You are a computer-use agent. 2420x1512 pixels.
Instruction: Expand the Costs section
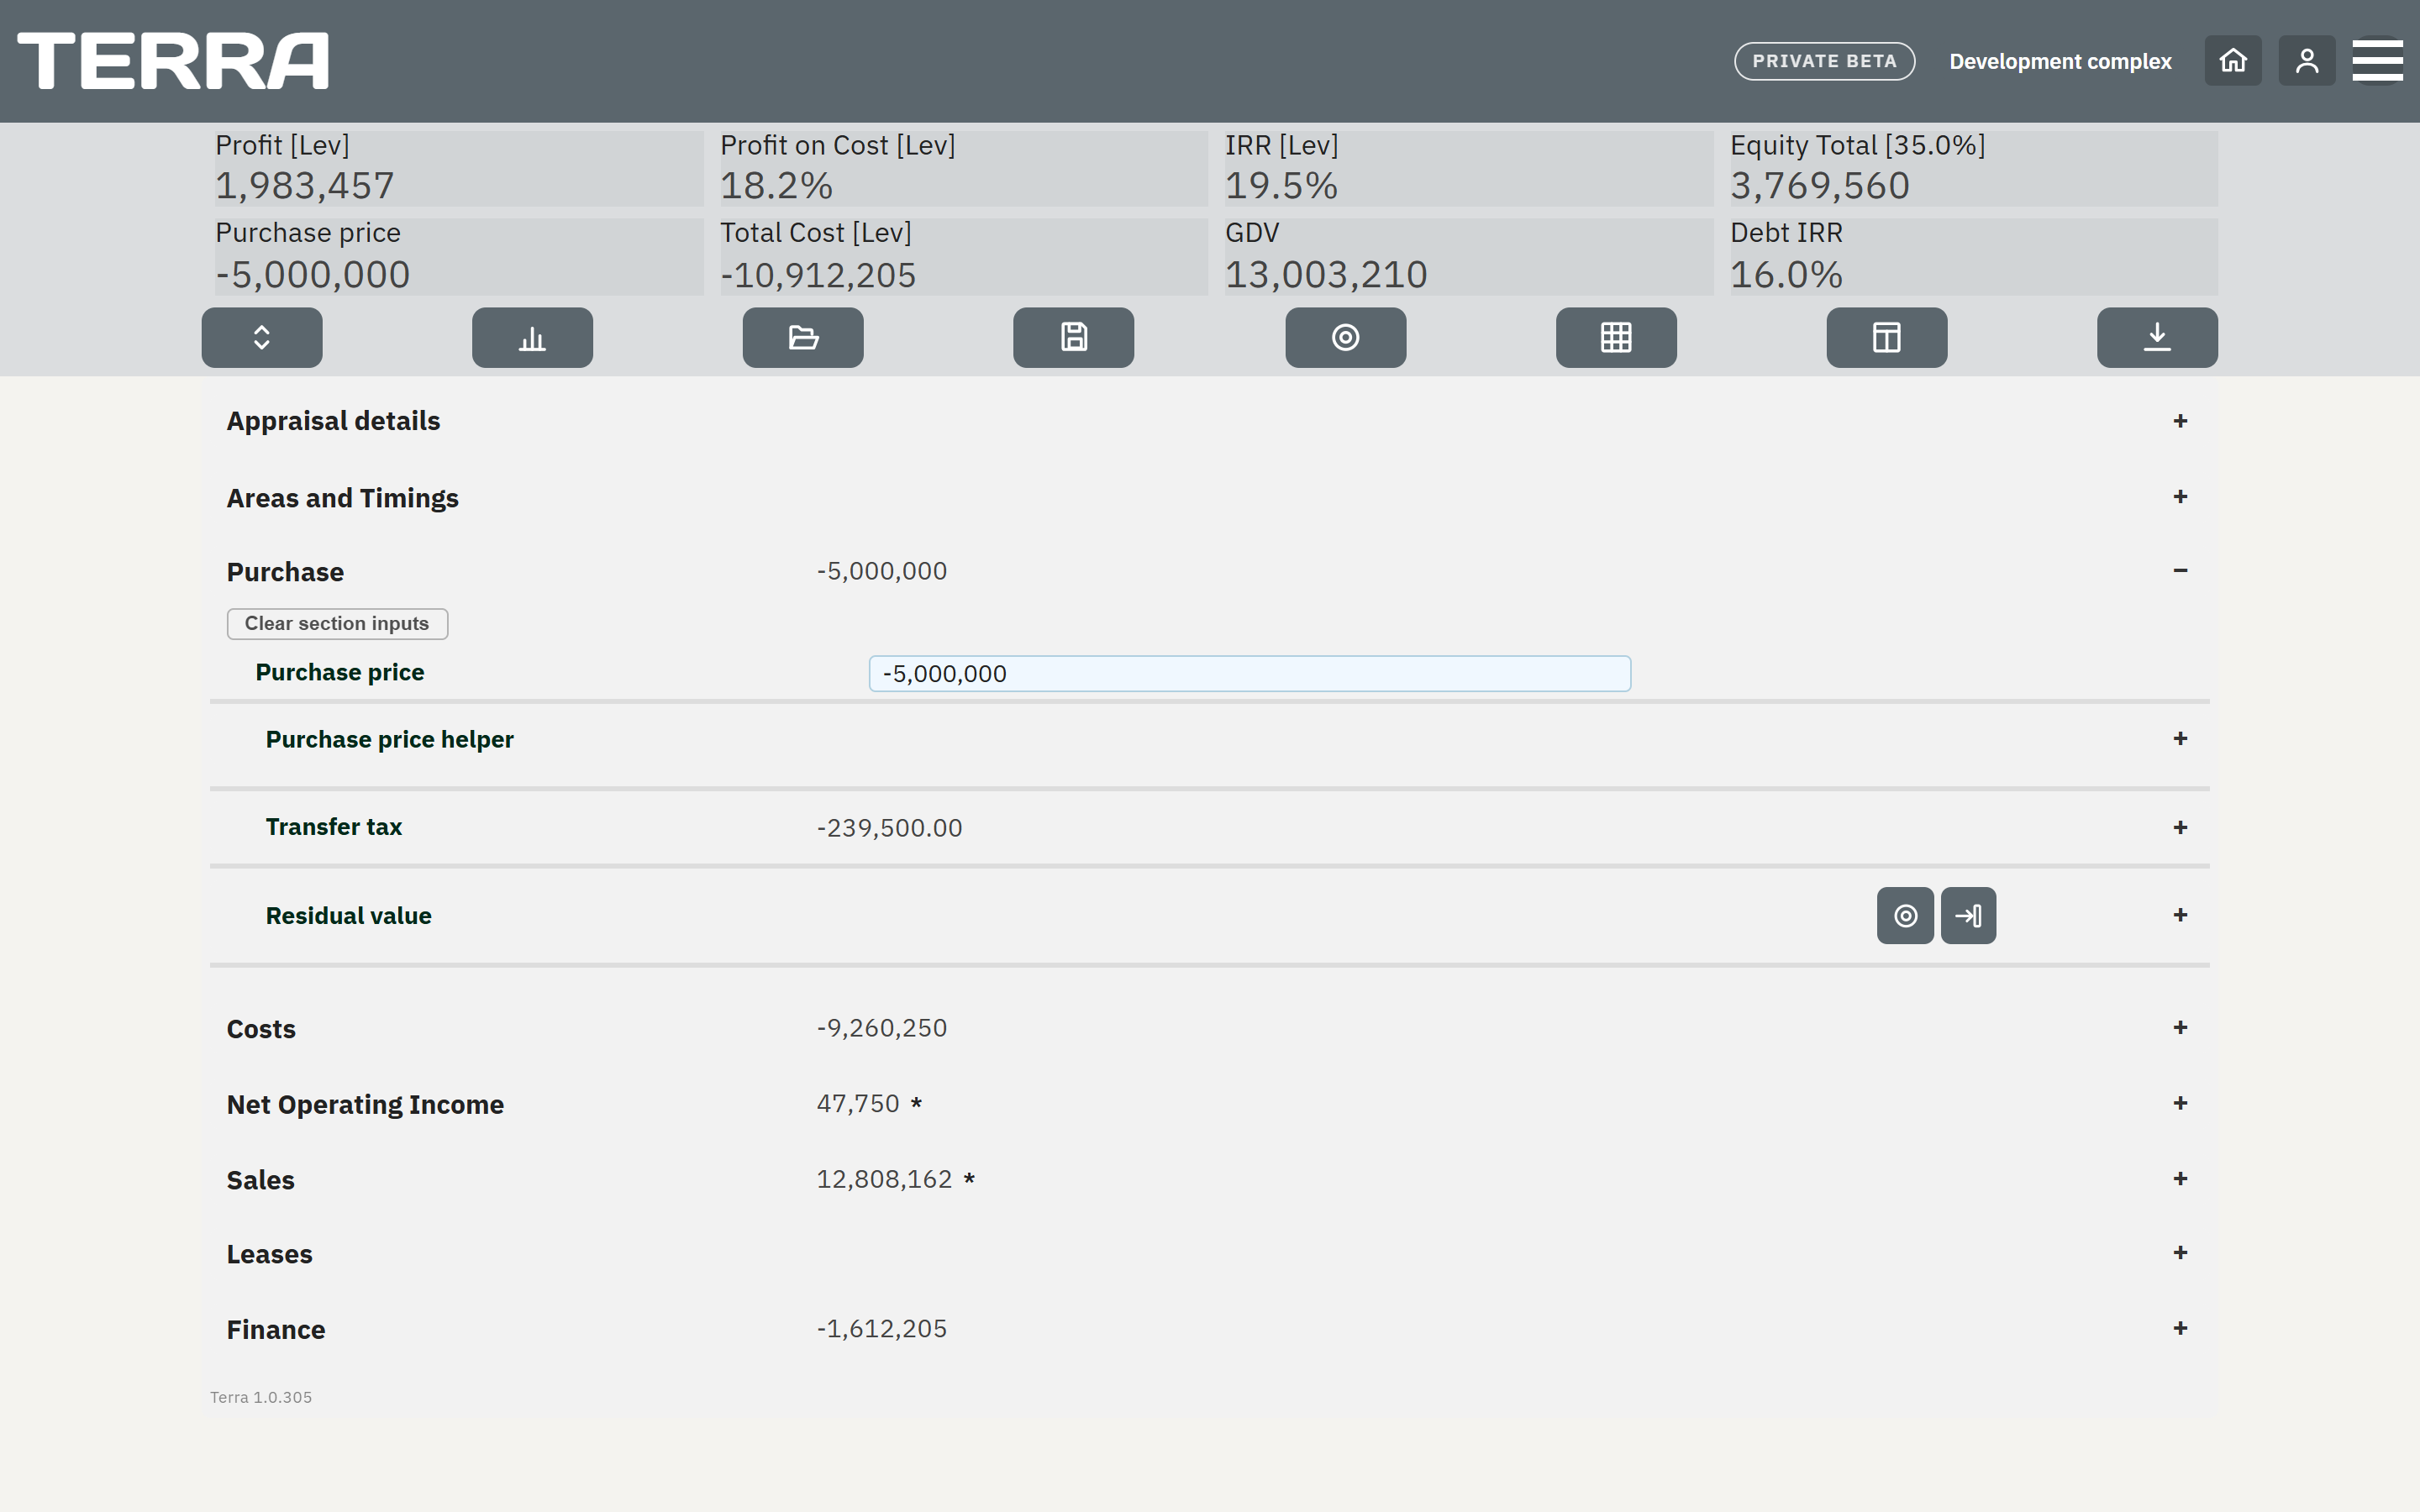2180,1027
